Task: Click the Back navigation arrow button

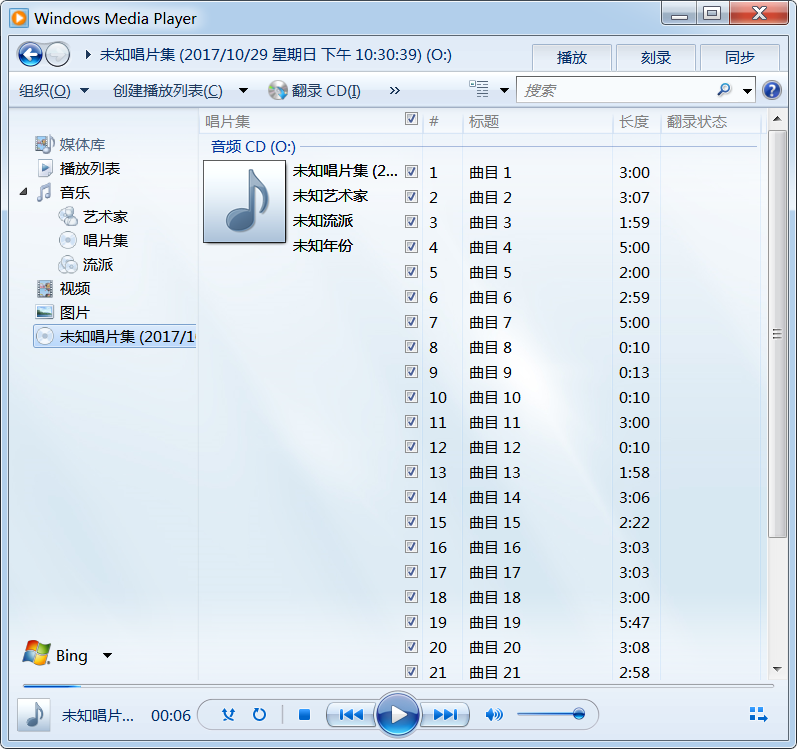Action: point(30,54)
